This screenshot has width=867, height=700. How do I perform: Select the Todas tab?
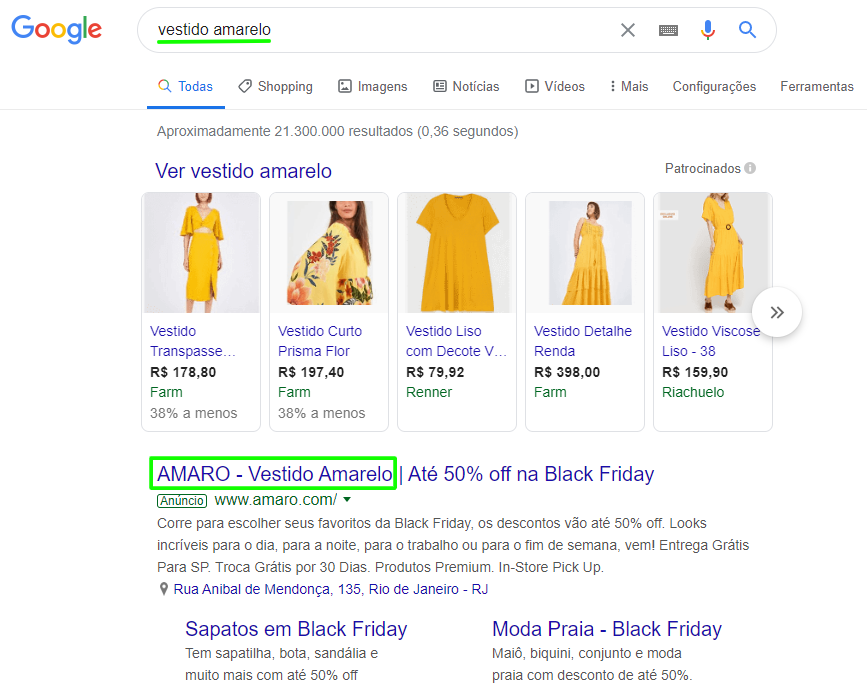(x=185, y=86)
